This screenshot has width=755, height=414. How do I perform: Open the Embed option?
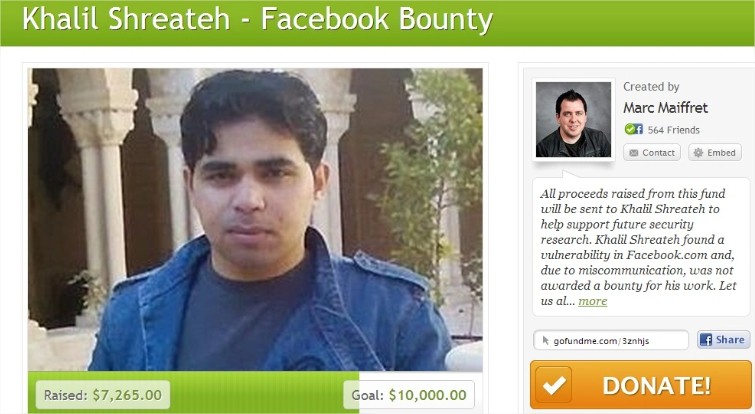(x=715, y=153)
